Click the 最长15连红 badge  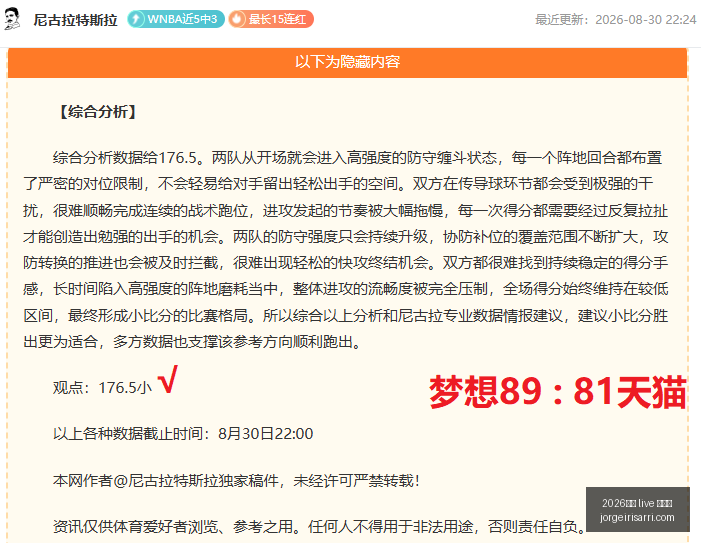point(271,19)
